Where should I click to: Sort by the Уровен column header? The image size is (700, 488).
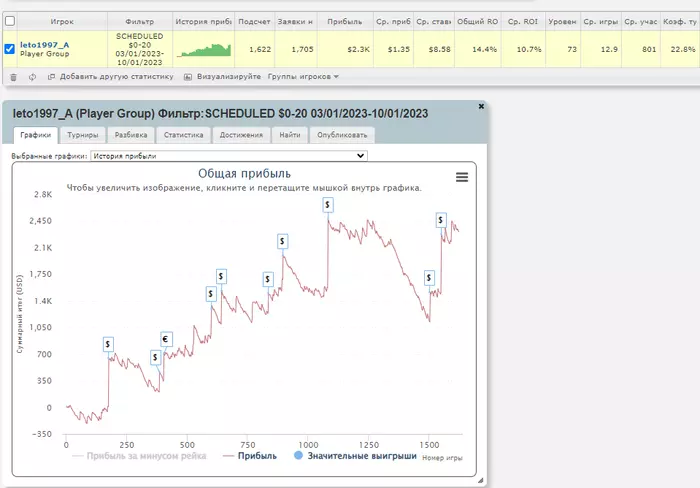tap(562, 21)
